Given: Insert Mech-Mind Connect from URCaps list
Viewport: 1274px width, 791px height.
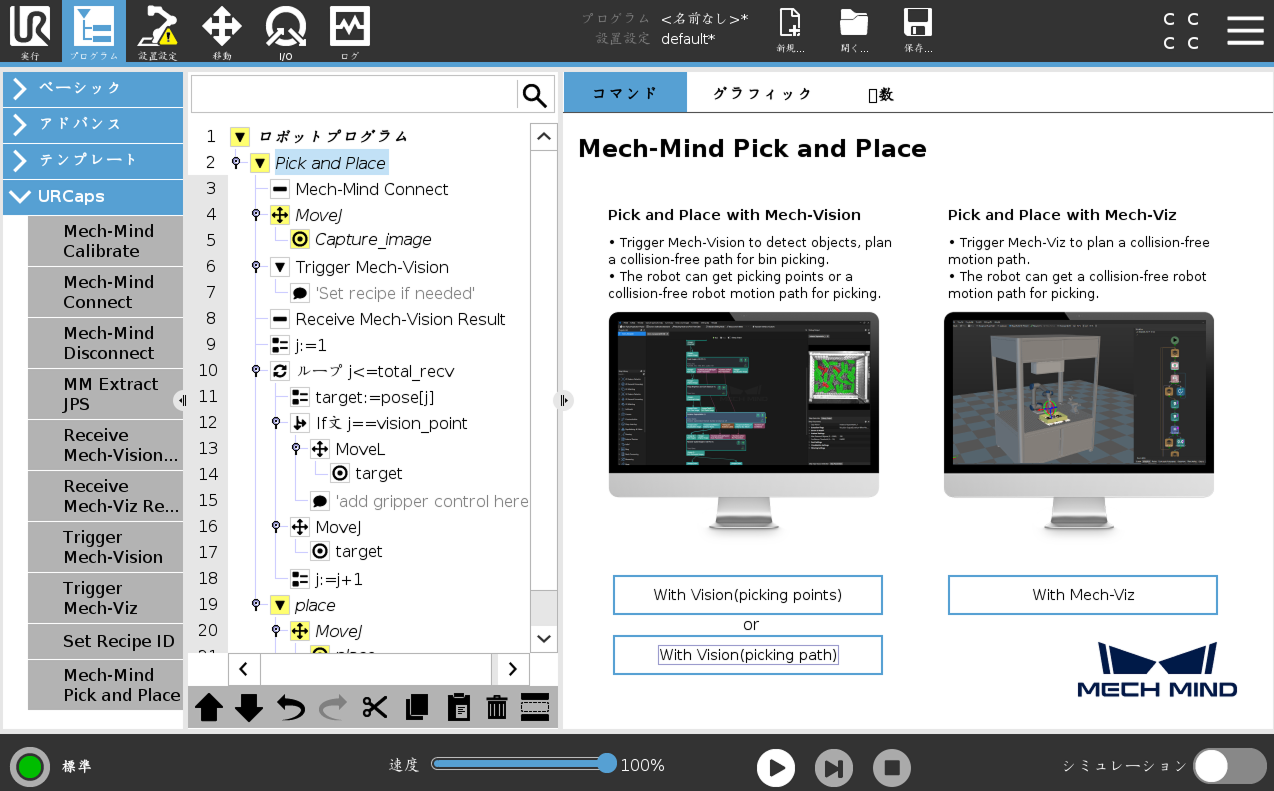Looking at the screenshot, I should point(106,292).
